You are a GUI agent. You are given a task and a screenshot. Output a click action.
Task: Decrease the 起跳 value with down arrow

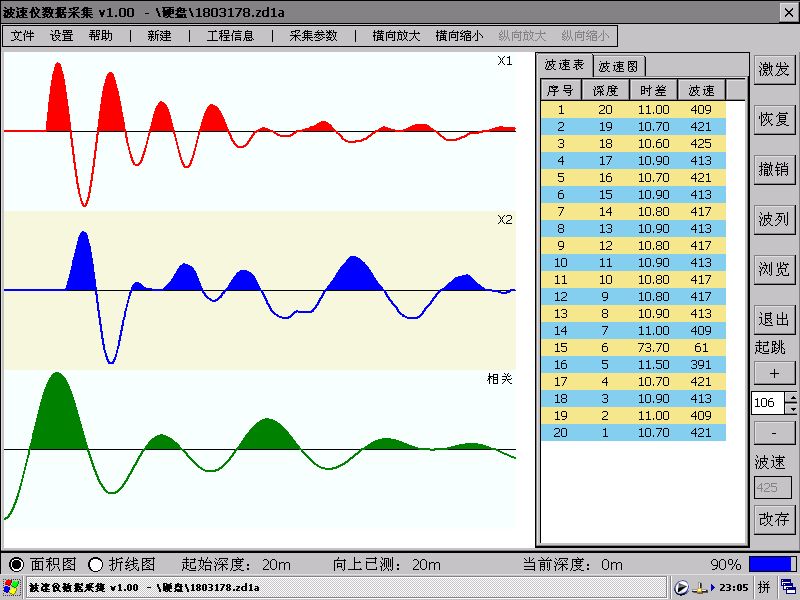(x=792, y=408)
